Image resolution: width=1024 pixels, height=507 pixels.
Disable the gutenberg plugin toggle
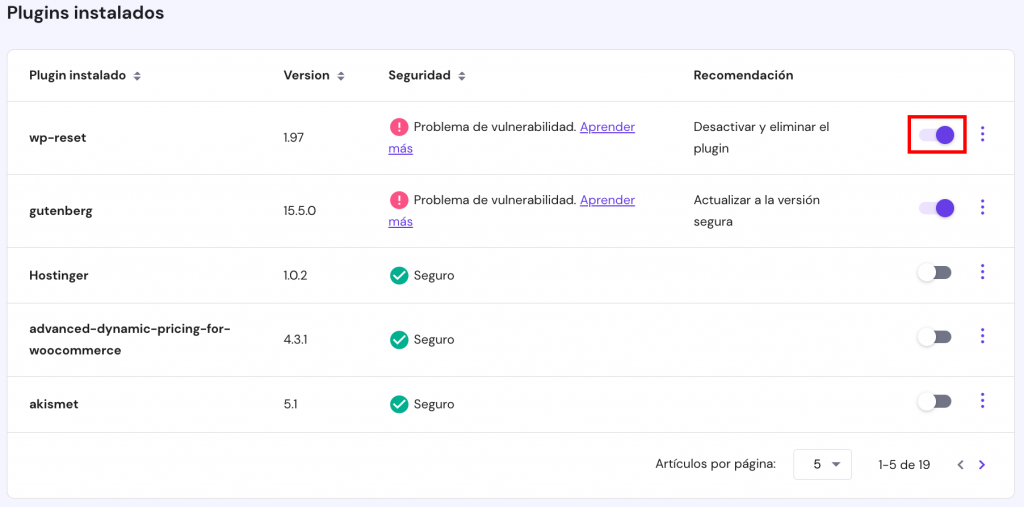(x=937, y=208)
